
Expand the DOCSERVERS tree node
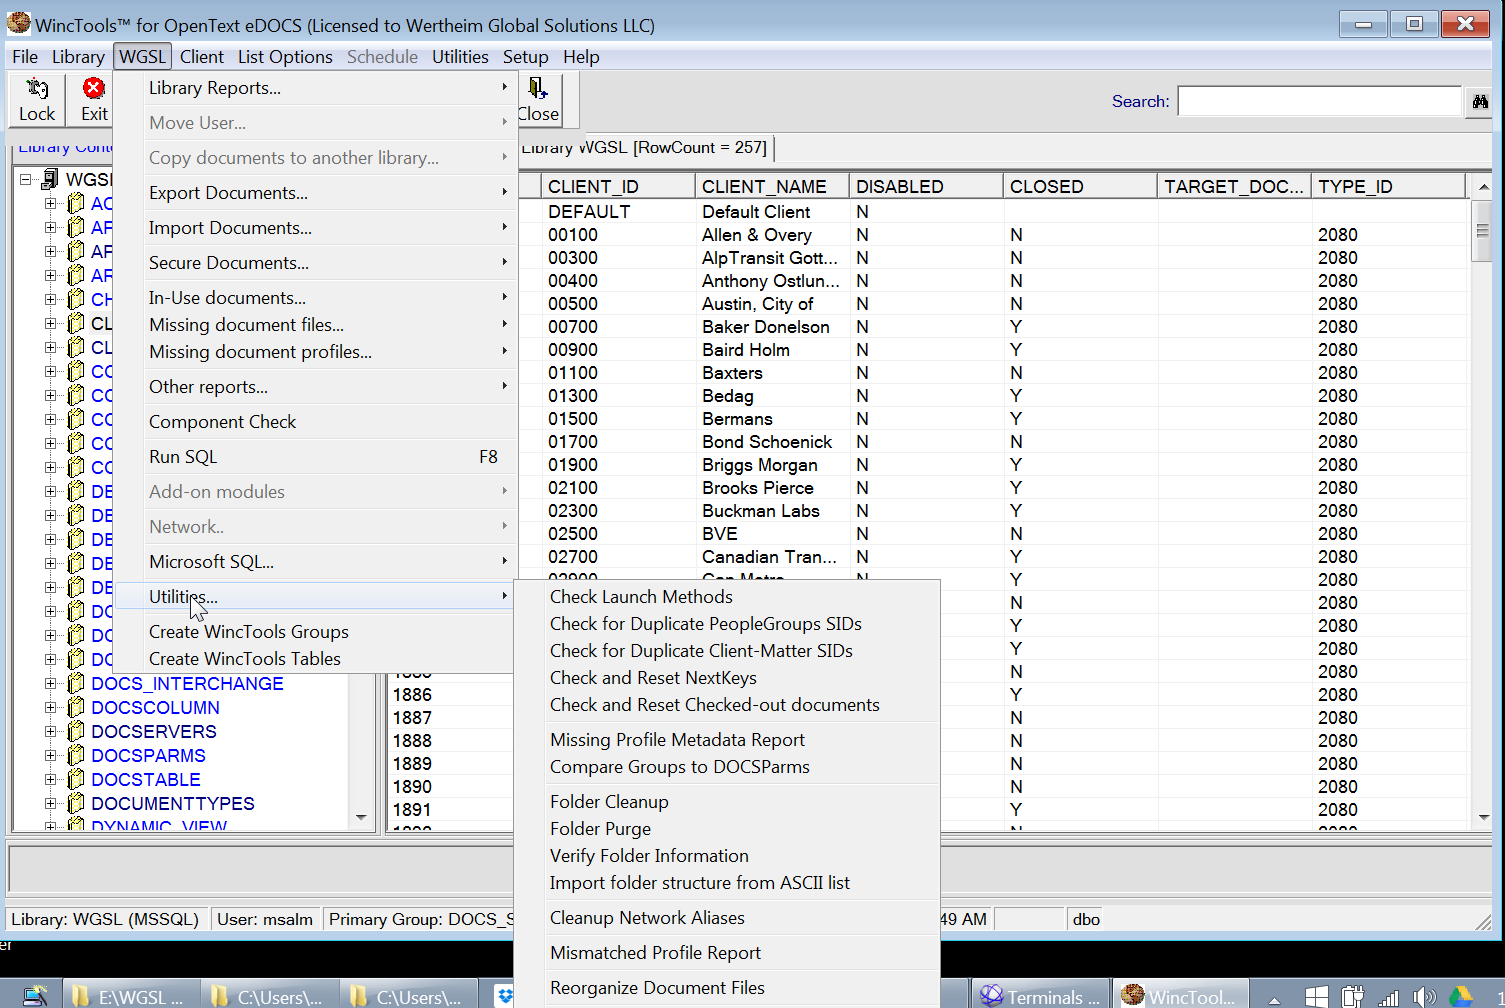tap(50, 732)
